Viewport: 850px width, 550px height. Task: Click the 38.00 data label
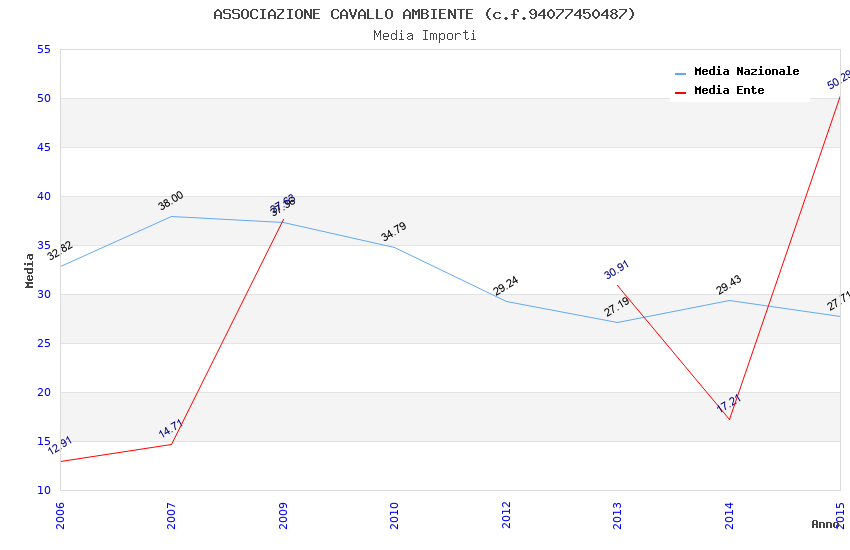pos(171,201)
